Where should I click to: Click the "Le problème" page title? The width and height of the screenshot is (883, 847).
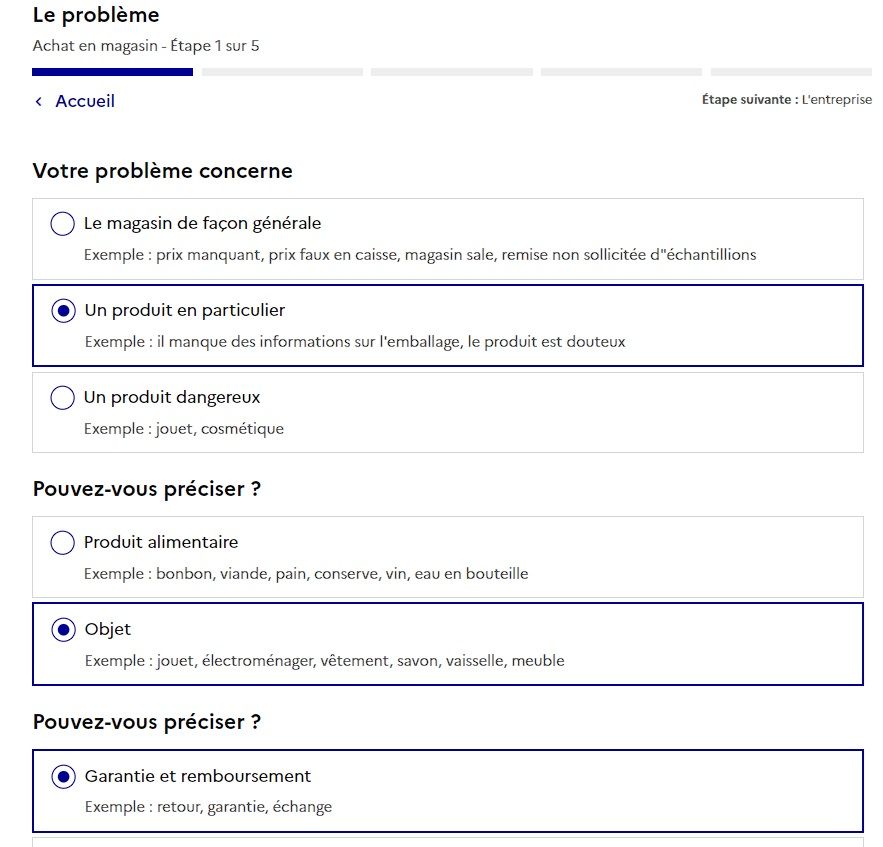(95, 15)
